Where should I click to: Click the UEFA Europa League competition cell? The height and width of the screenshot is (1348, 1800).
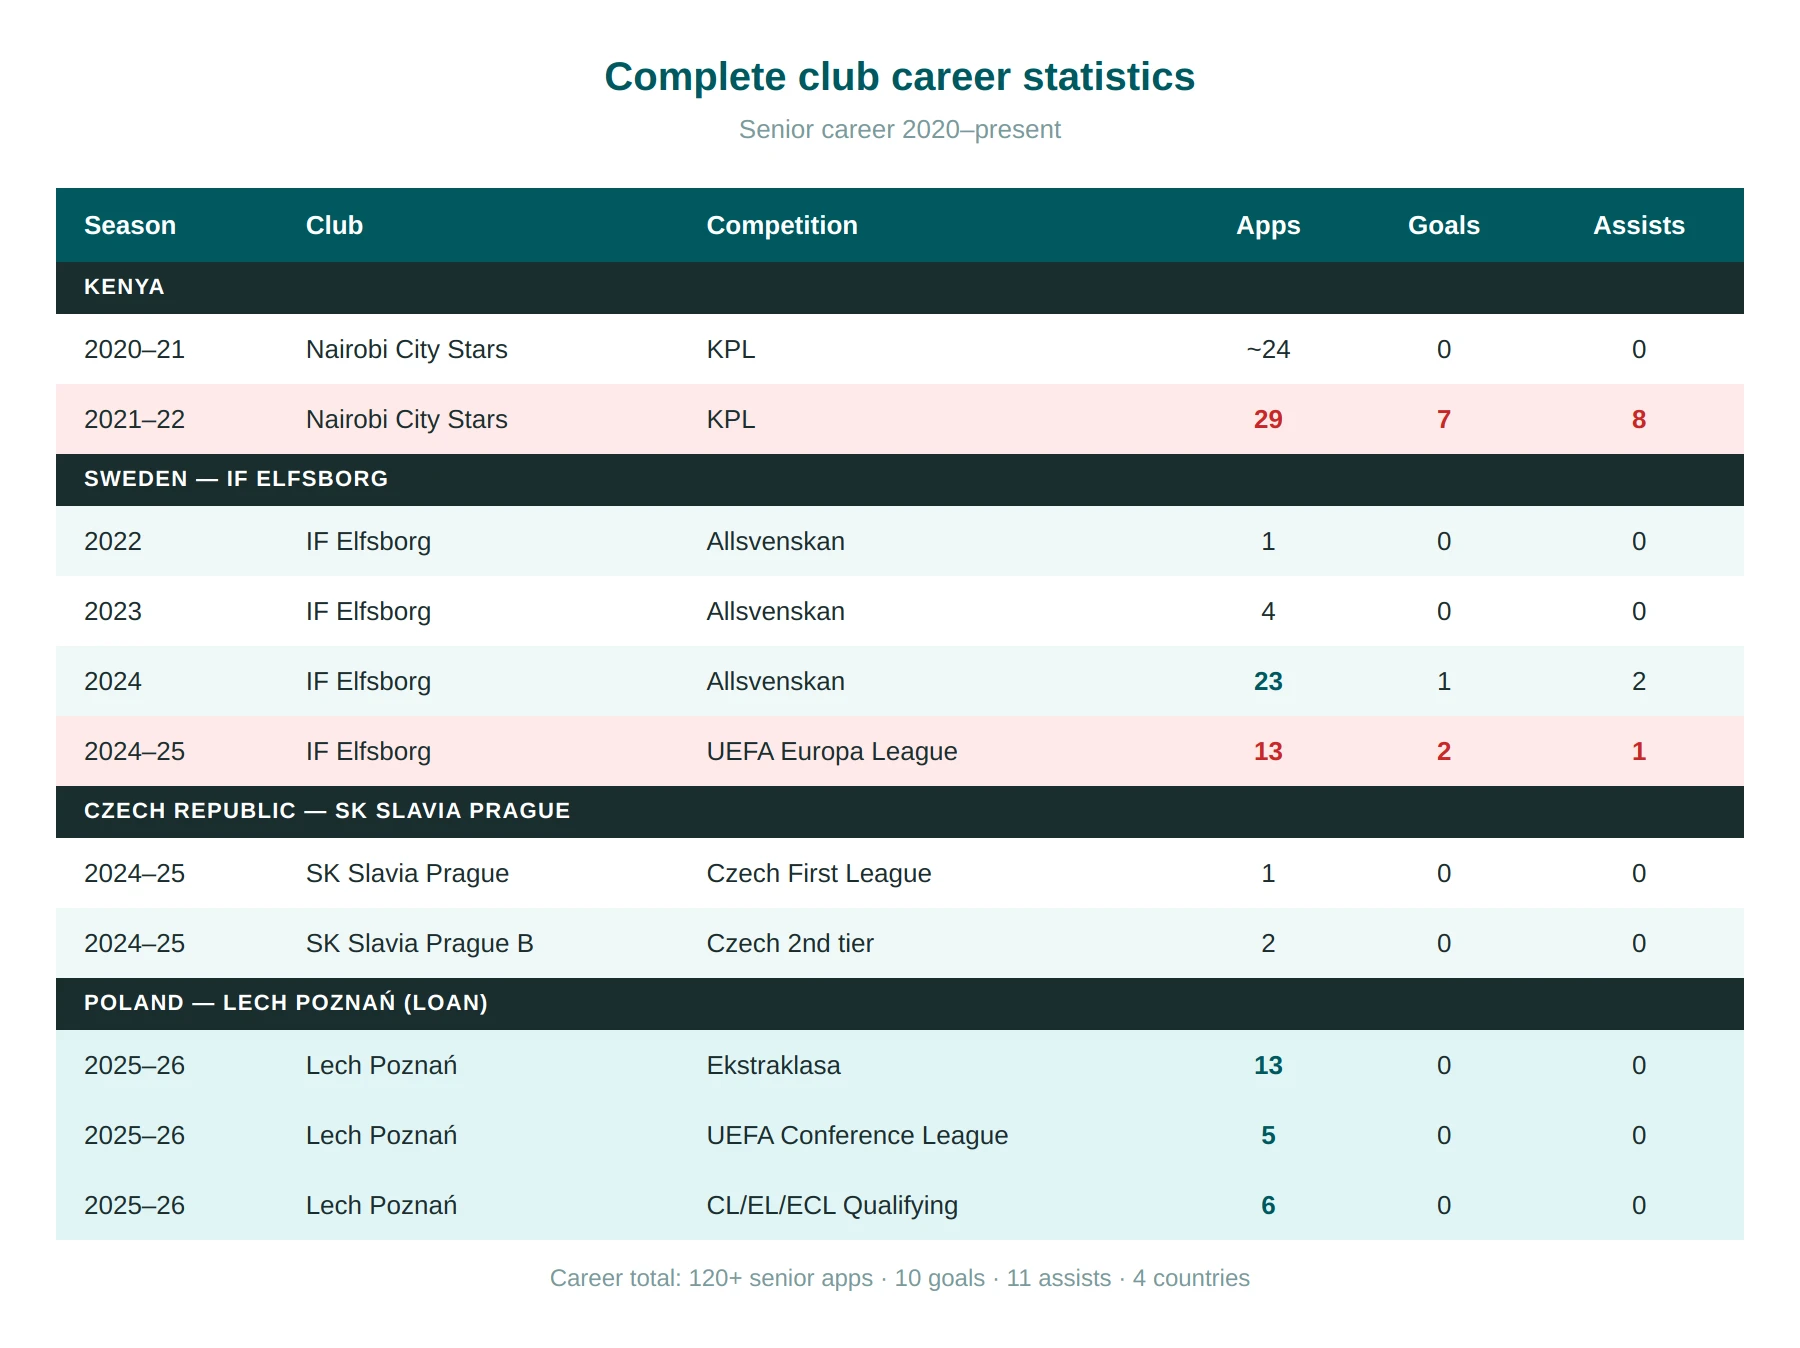point(832,751)
